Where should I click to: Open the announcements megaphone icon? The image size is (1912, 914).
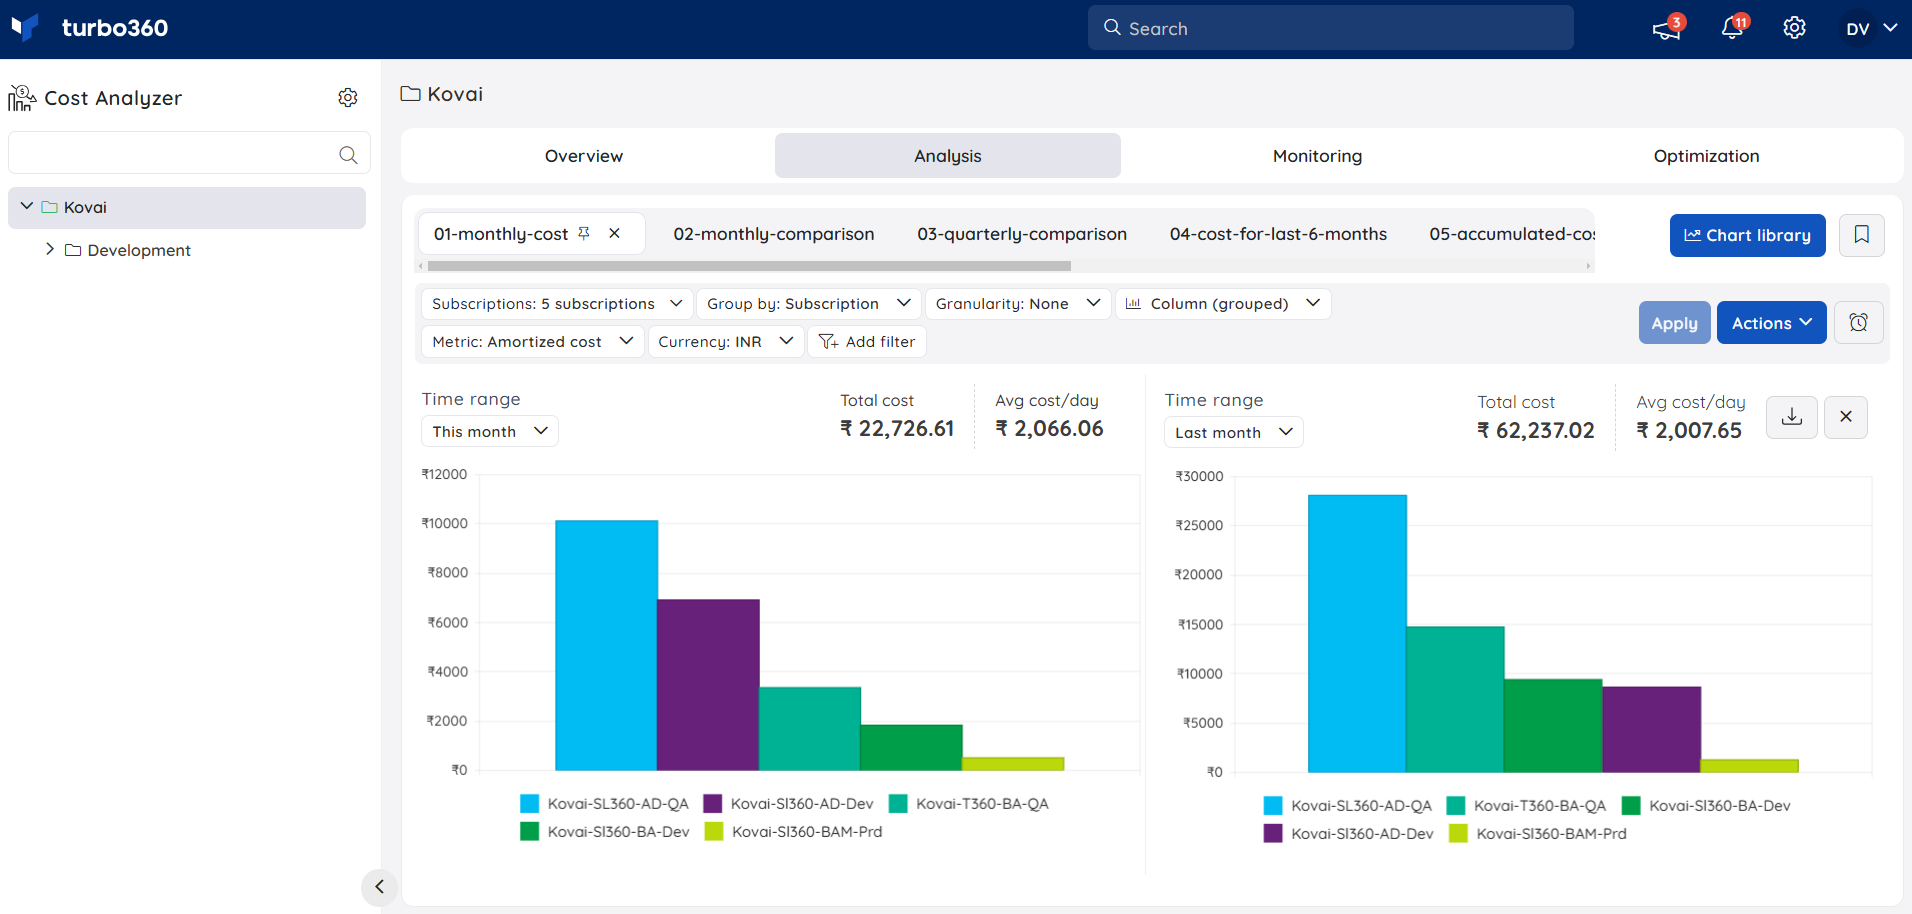(x=1667, y=28)
